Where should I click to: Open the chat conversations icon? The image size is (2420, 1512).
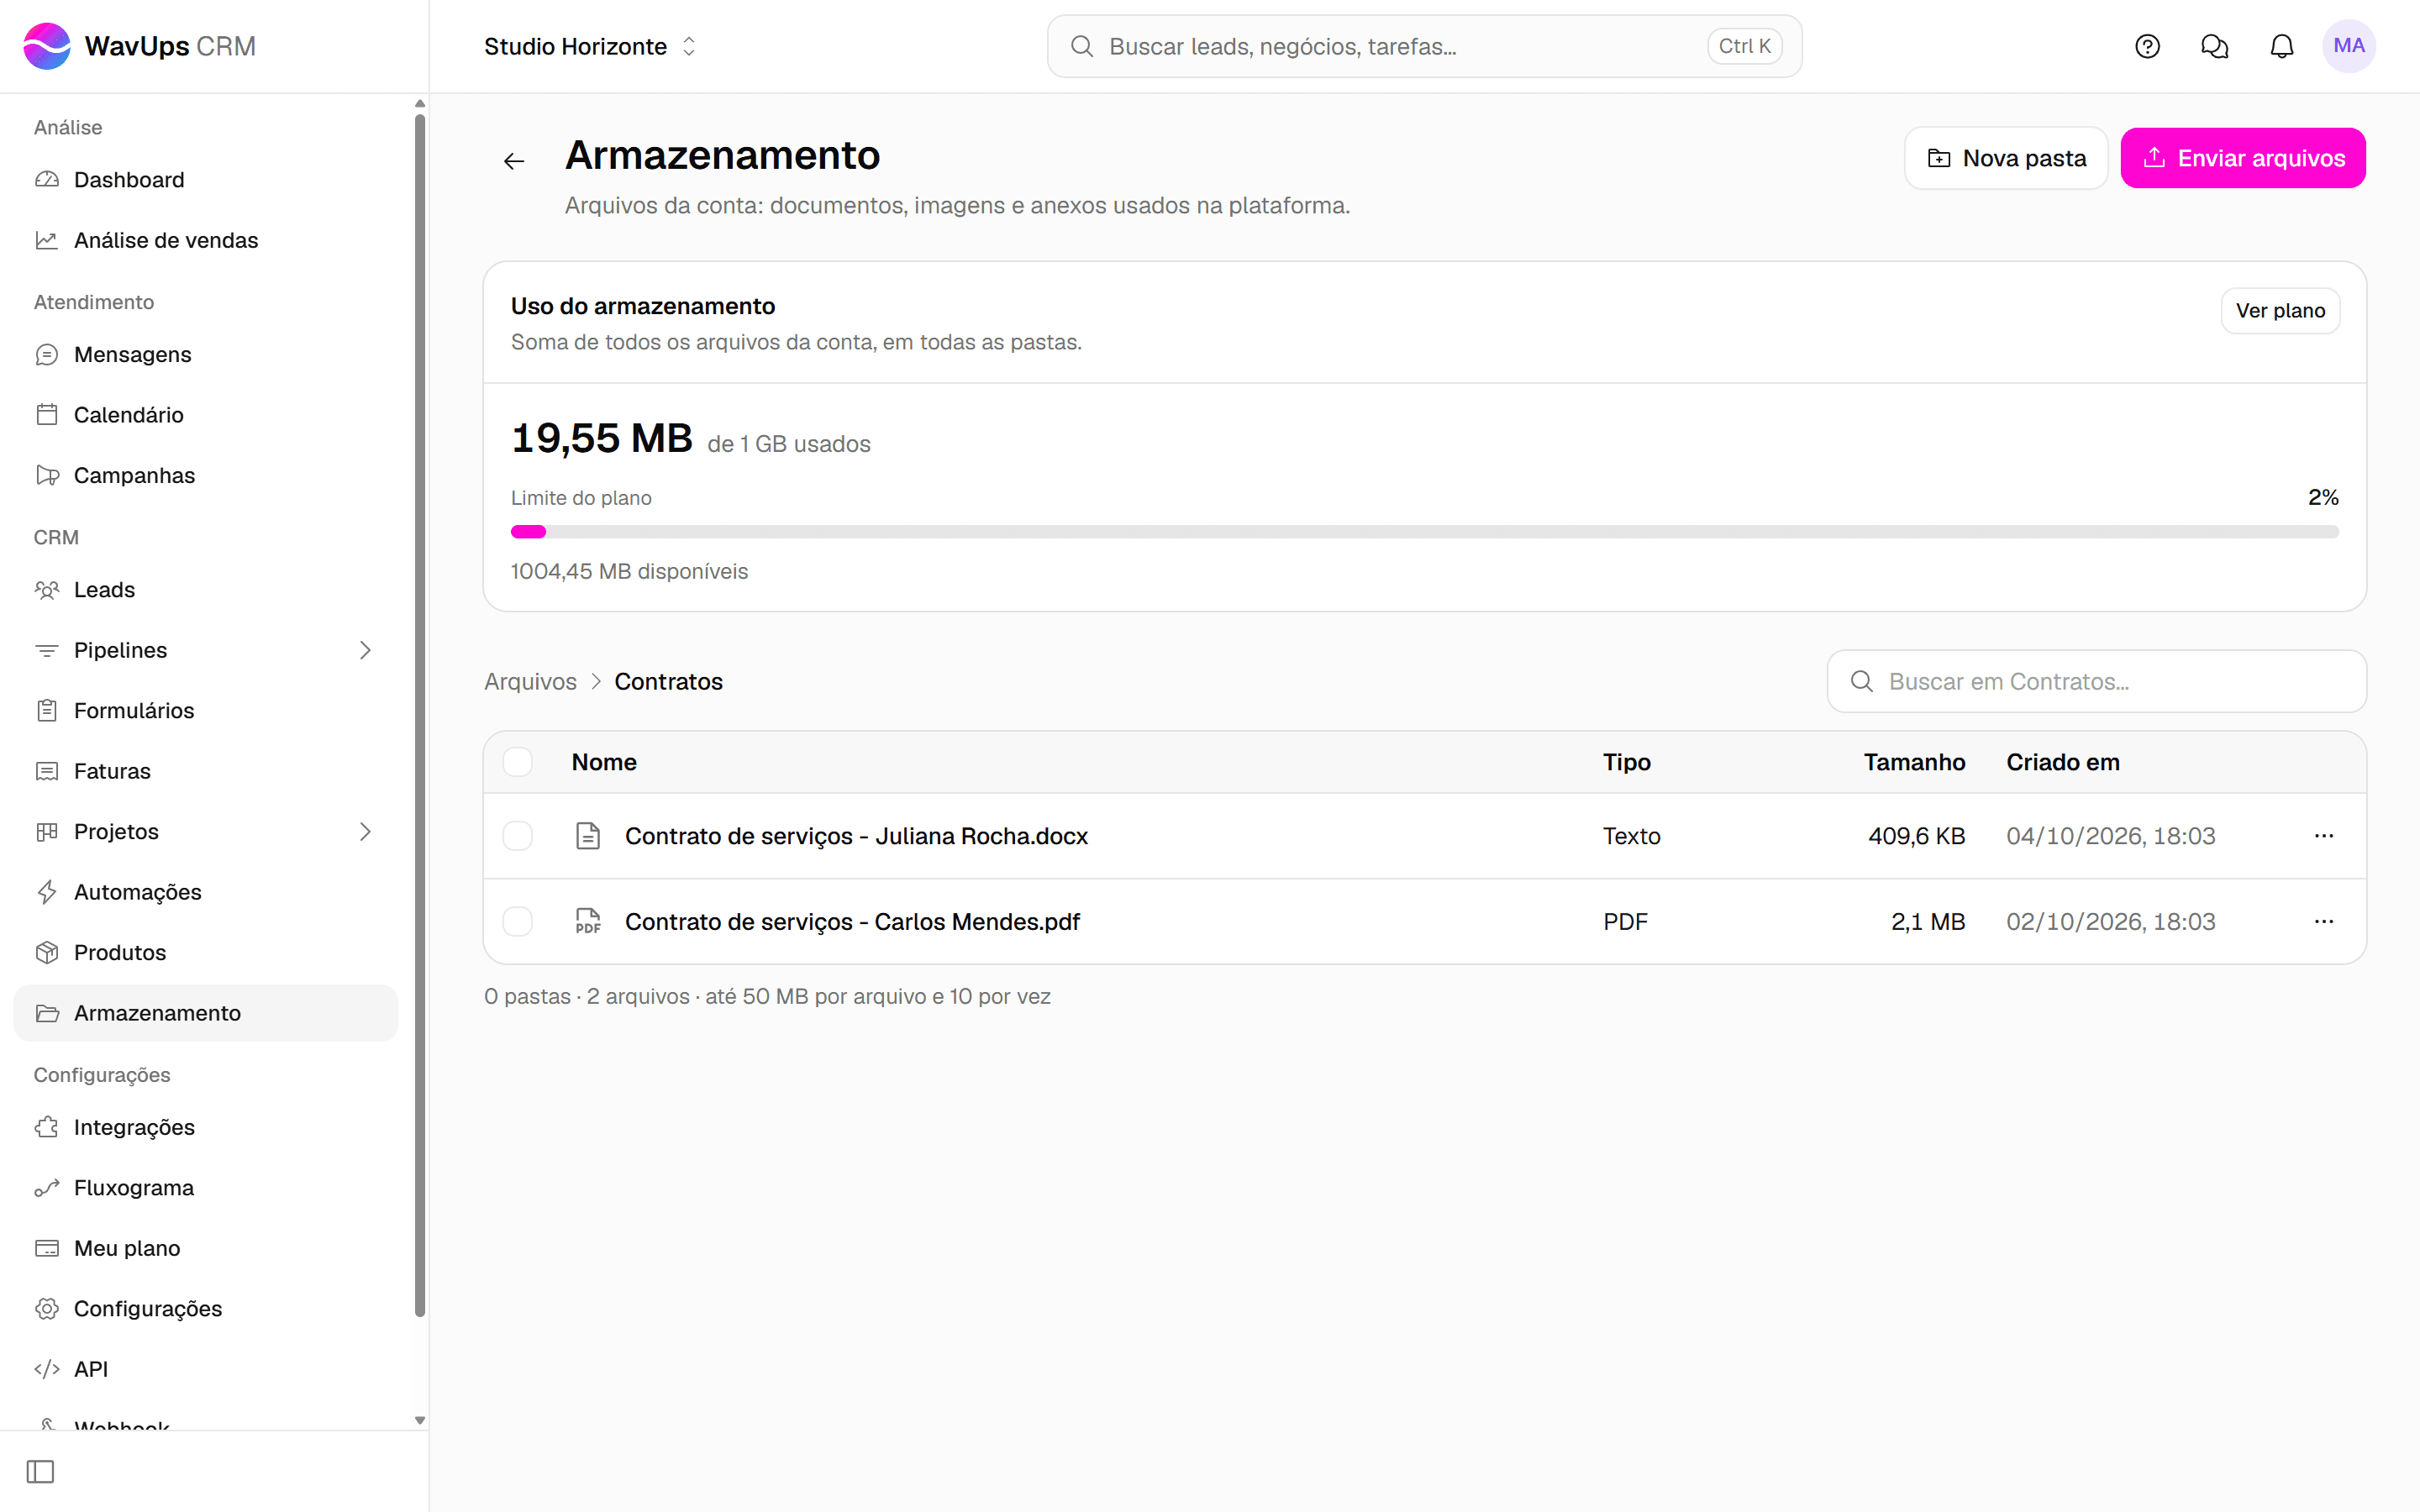[2214, 46]
